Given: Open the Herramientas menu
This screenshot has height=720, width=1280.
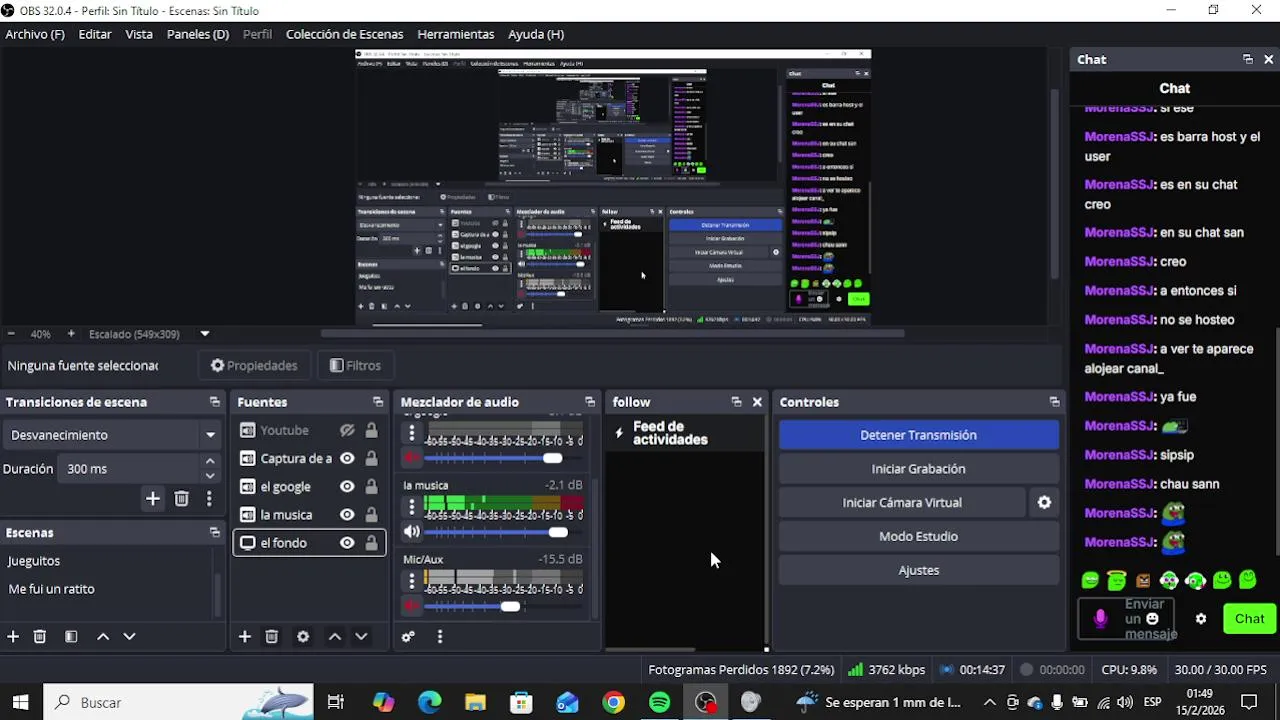Looking at the screenshot, I should pos(456,34).
